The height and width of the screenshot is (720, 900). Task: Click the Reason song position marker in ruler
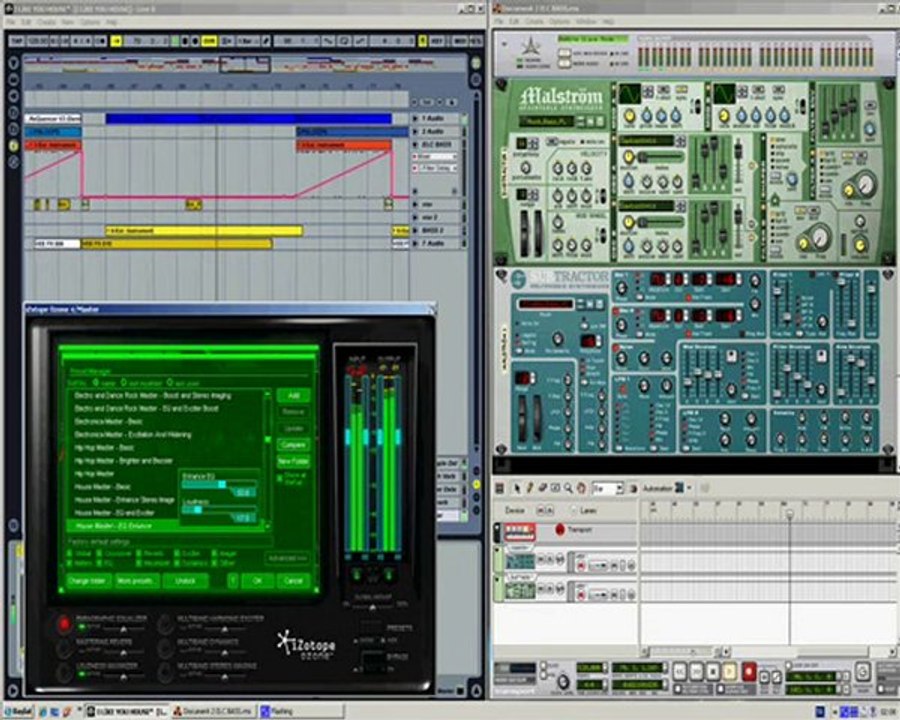click(790, 514)
